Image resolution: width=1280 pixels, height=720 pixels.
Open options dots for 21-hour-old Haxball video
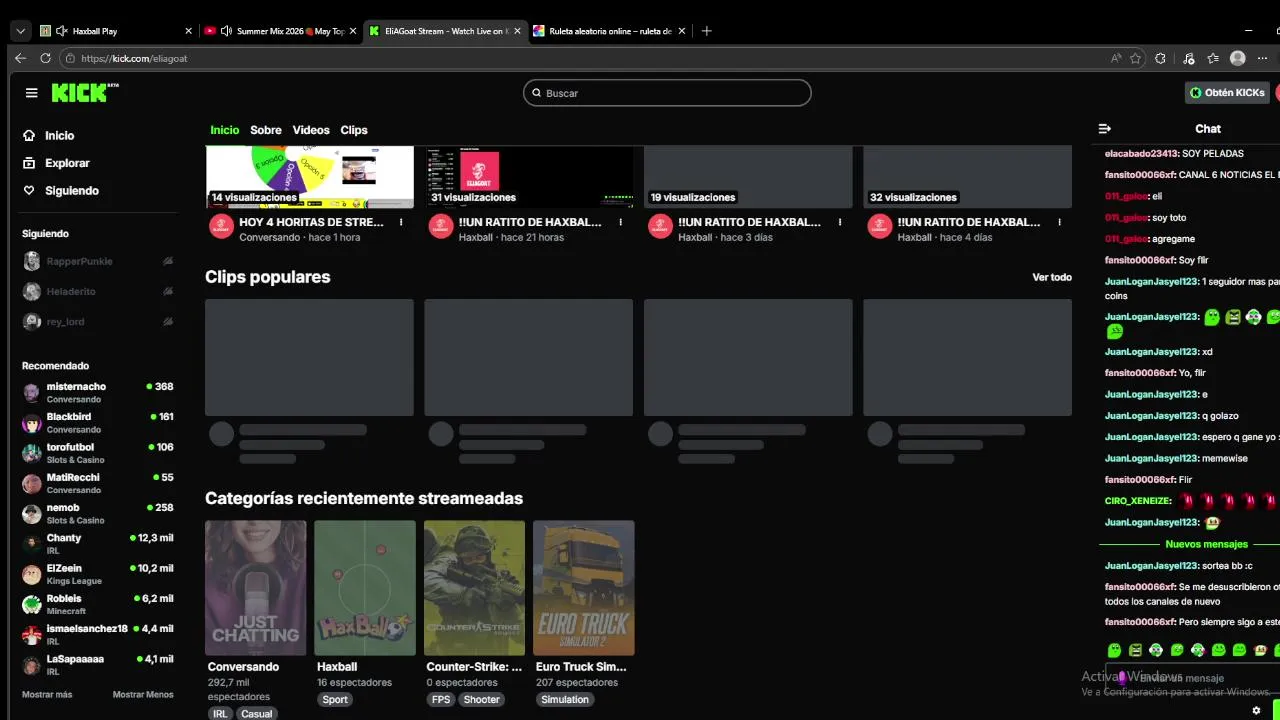[x=621, y=222]
